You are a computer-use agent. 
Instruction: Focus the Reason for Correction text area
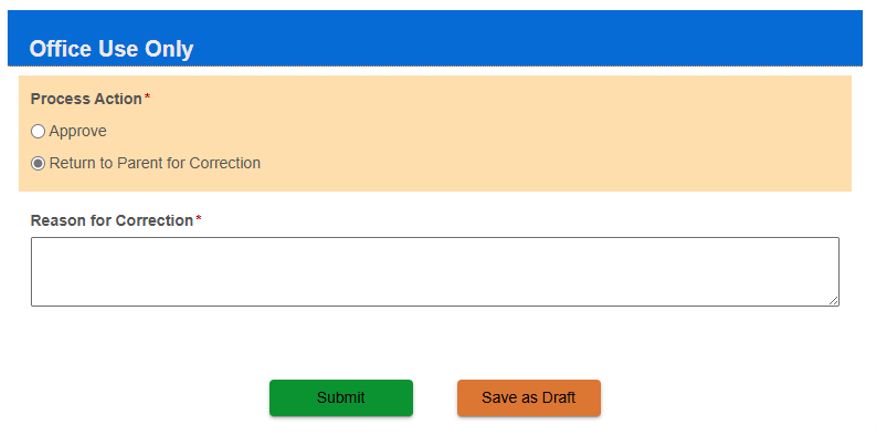435,272
